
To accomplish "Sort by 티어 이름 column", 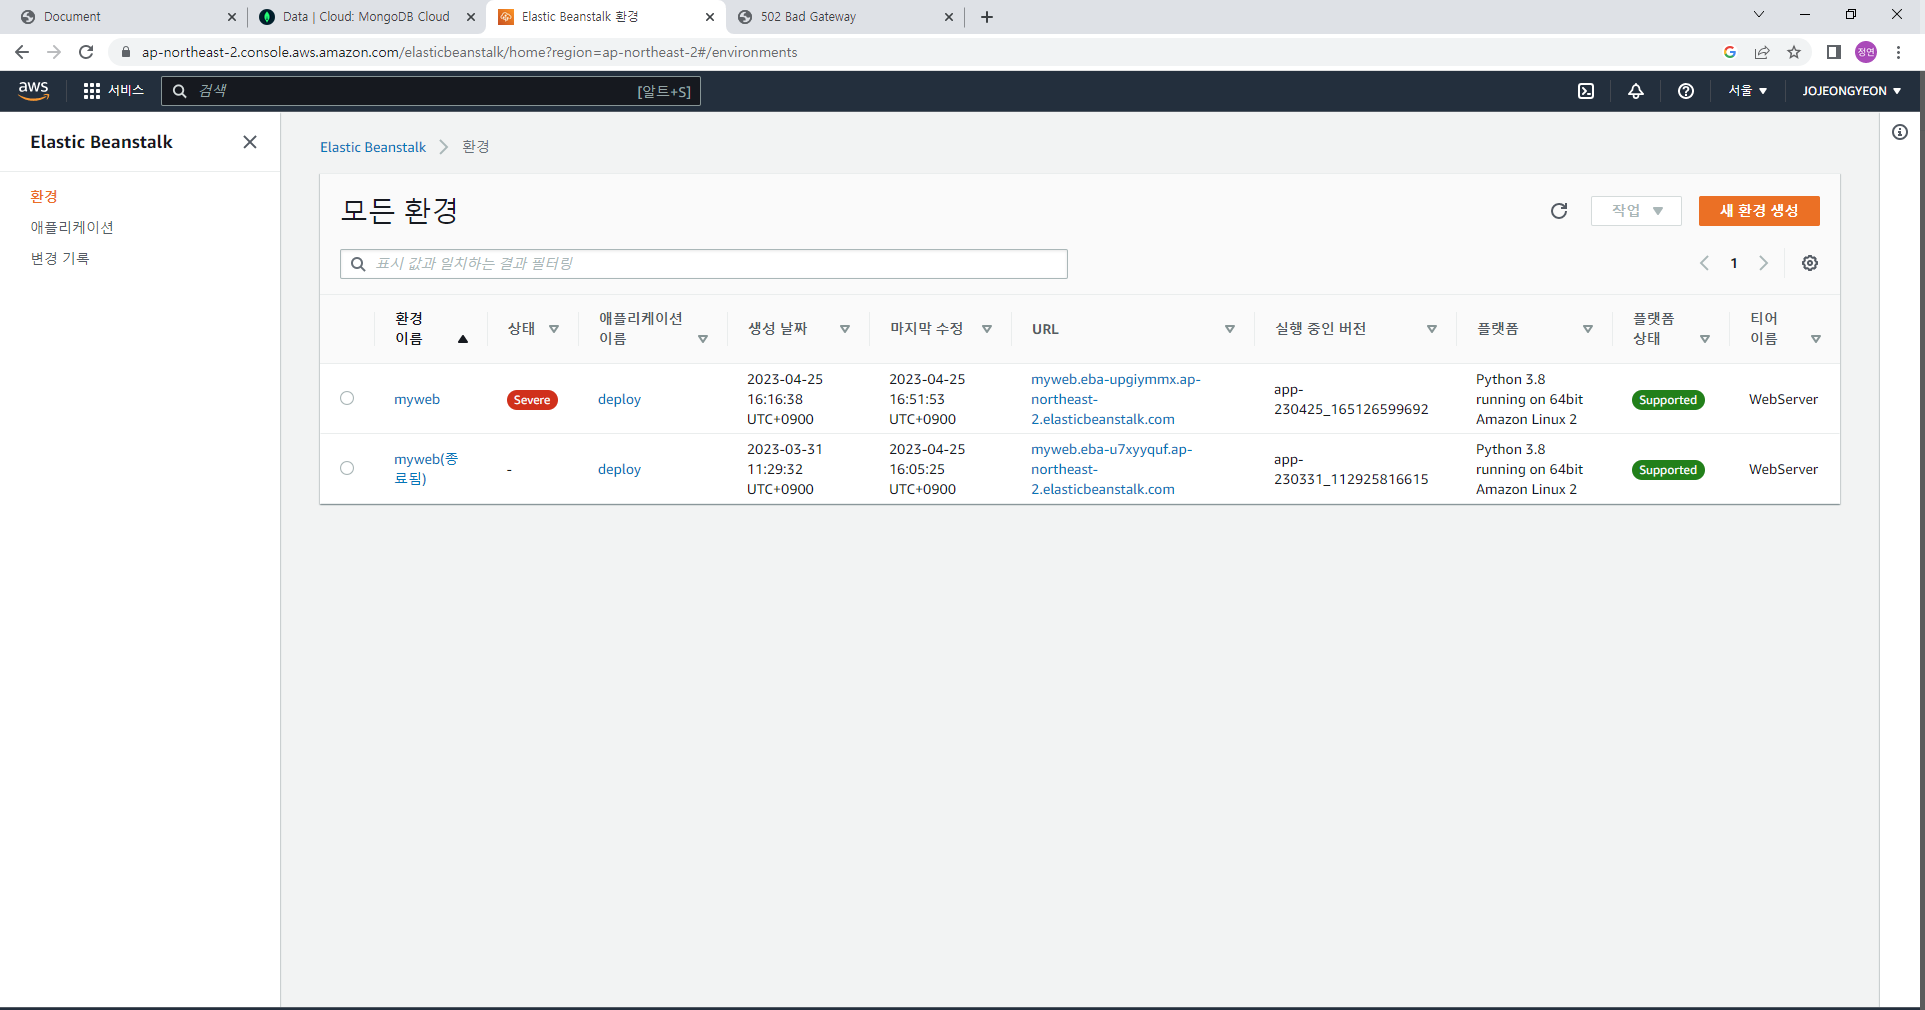I will coord(1816,339).
